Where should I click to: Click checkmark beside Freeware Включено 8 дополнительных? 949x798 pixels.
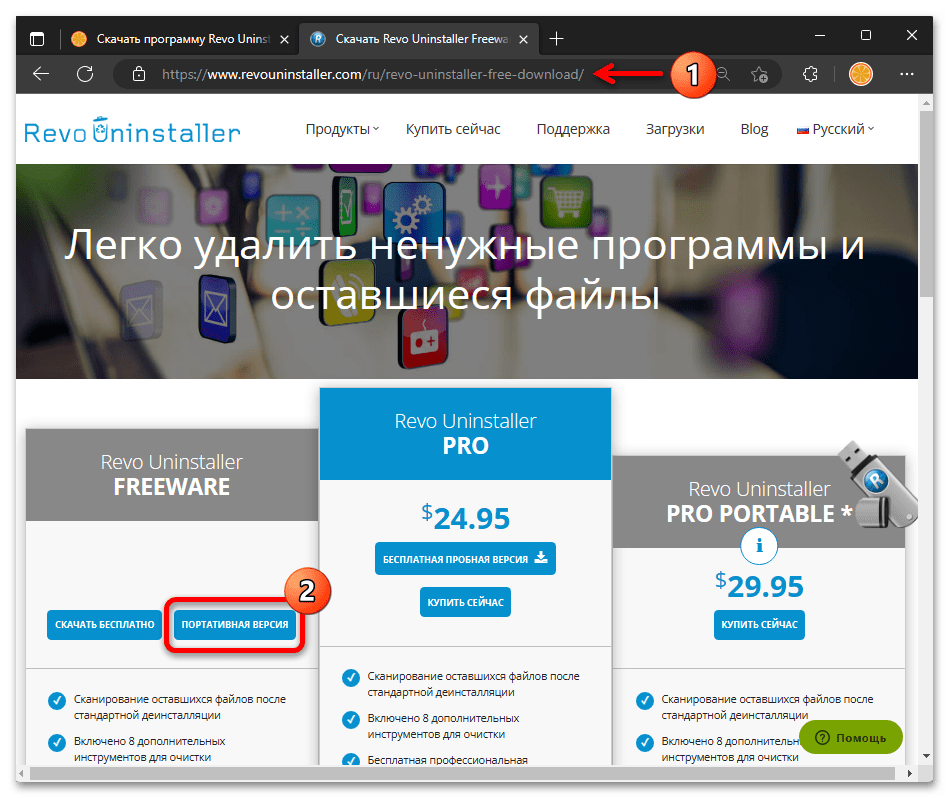pos(57,743)
